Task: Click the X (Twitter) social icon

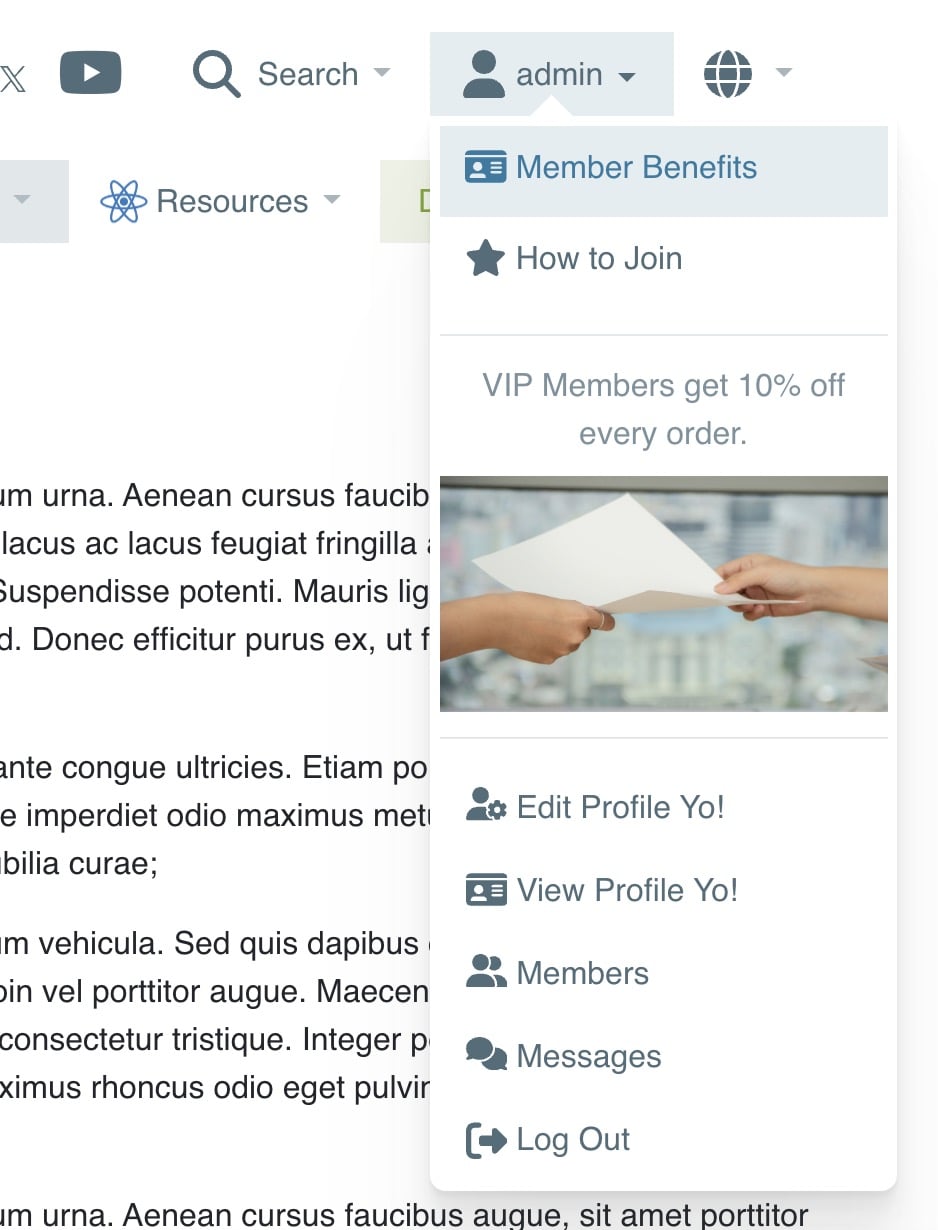Action: 13,77
